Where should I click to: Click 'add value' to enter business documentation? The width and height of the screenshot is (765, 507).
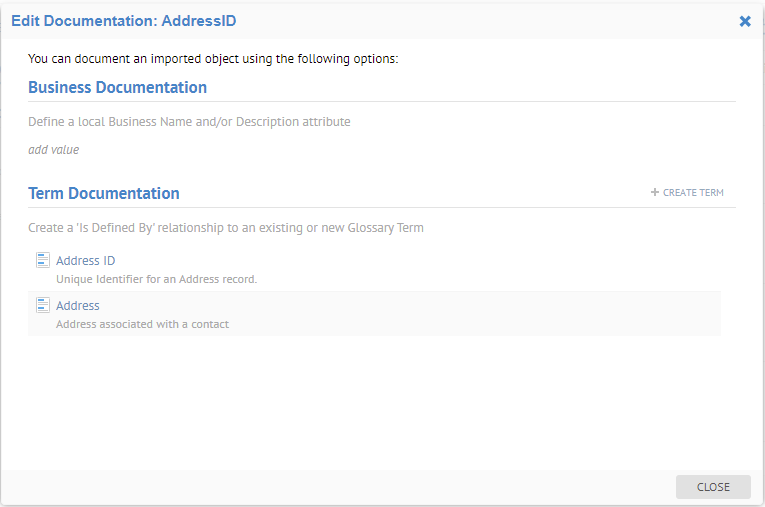[x=53, y=150]
